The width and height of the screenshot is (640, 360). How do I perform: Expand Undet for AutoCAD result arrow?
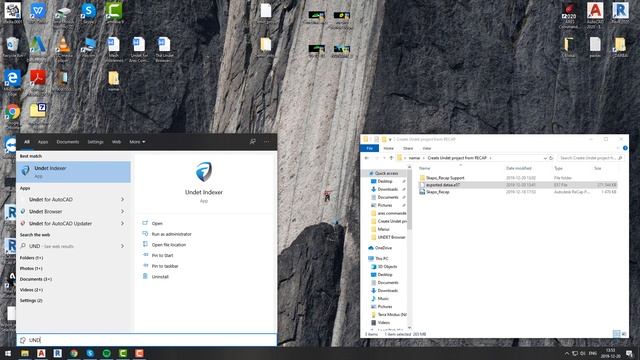122,200
